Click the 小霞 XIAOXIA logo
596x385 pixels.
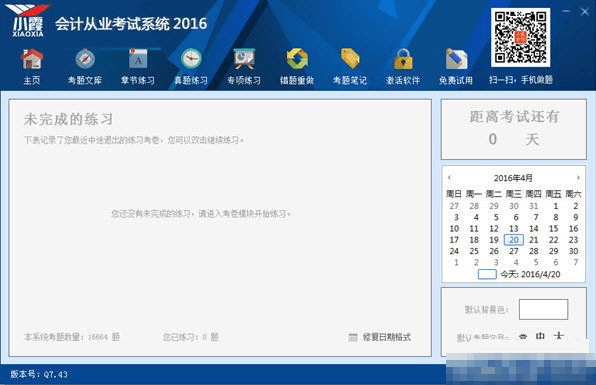28,21
